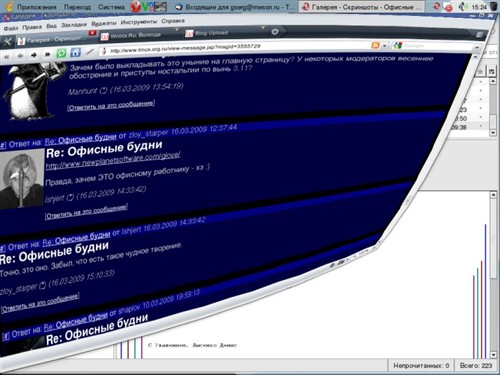This screenshot has width=500, height=375.
Task: Switch to the Blog Upload tab
Action: pos(211,33)
